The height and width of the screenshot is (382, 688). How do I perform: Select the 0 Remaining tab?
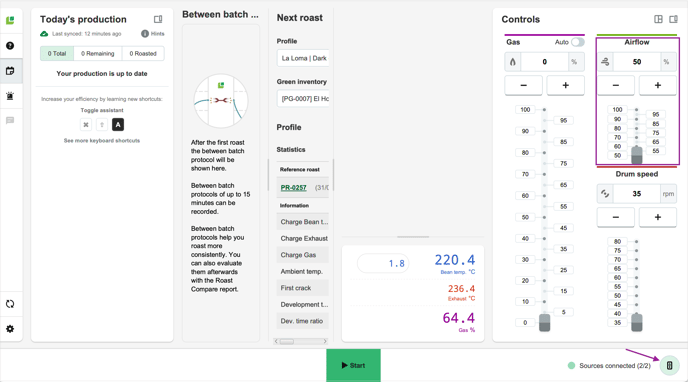coord(97,54)
